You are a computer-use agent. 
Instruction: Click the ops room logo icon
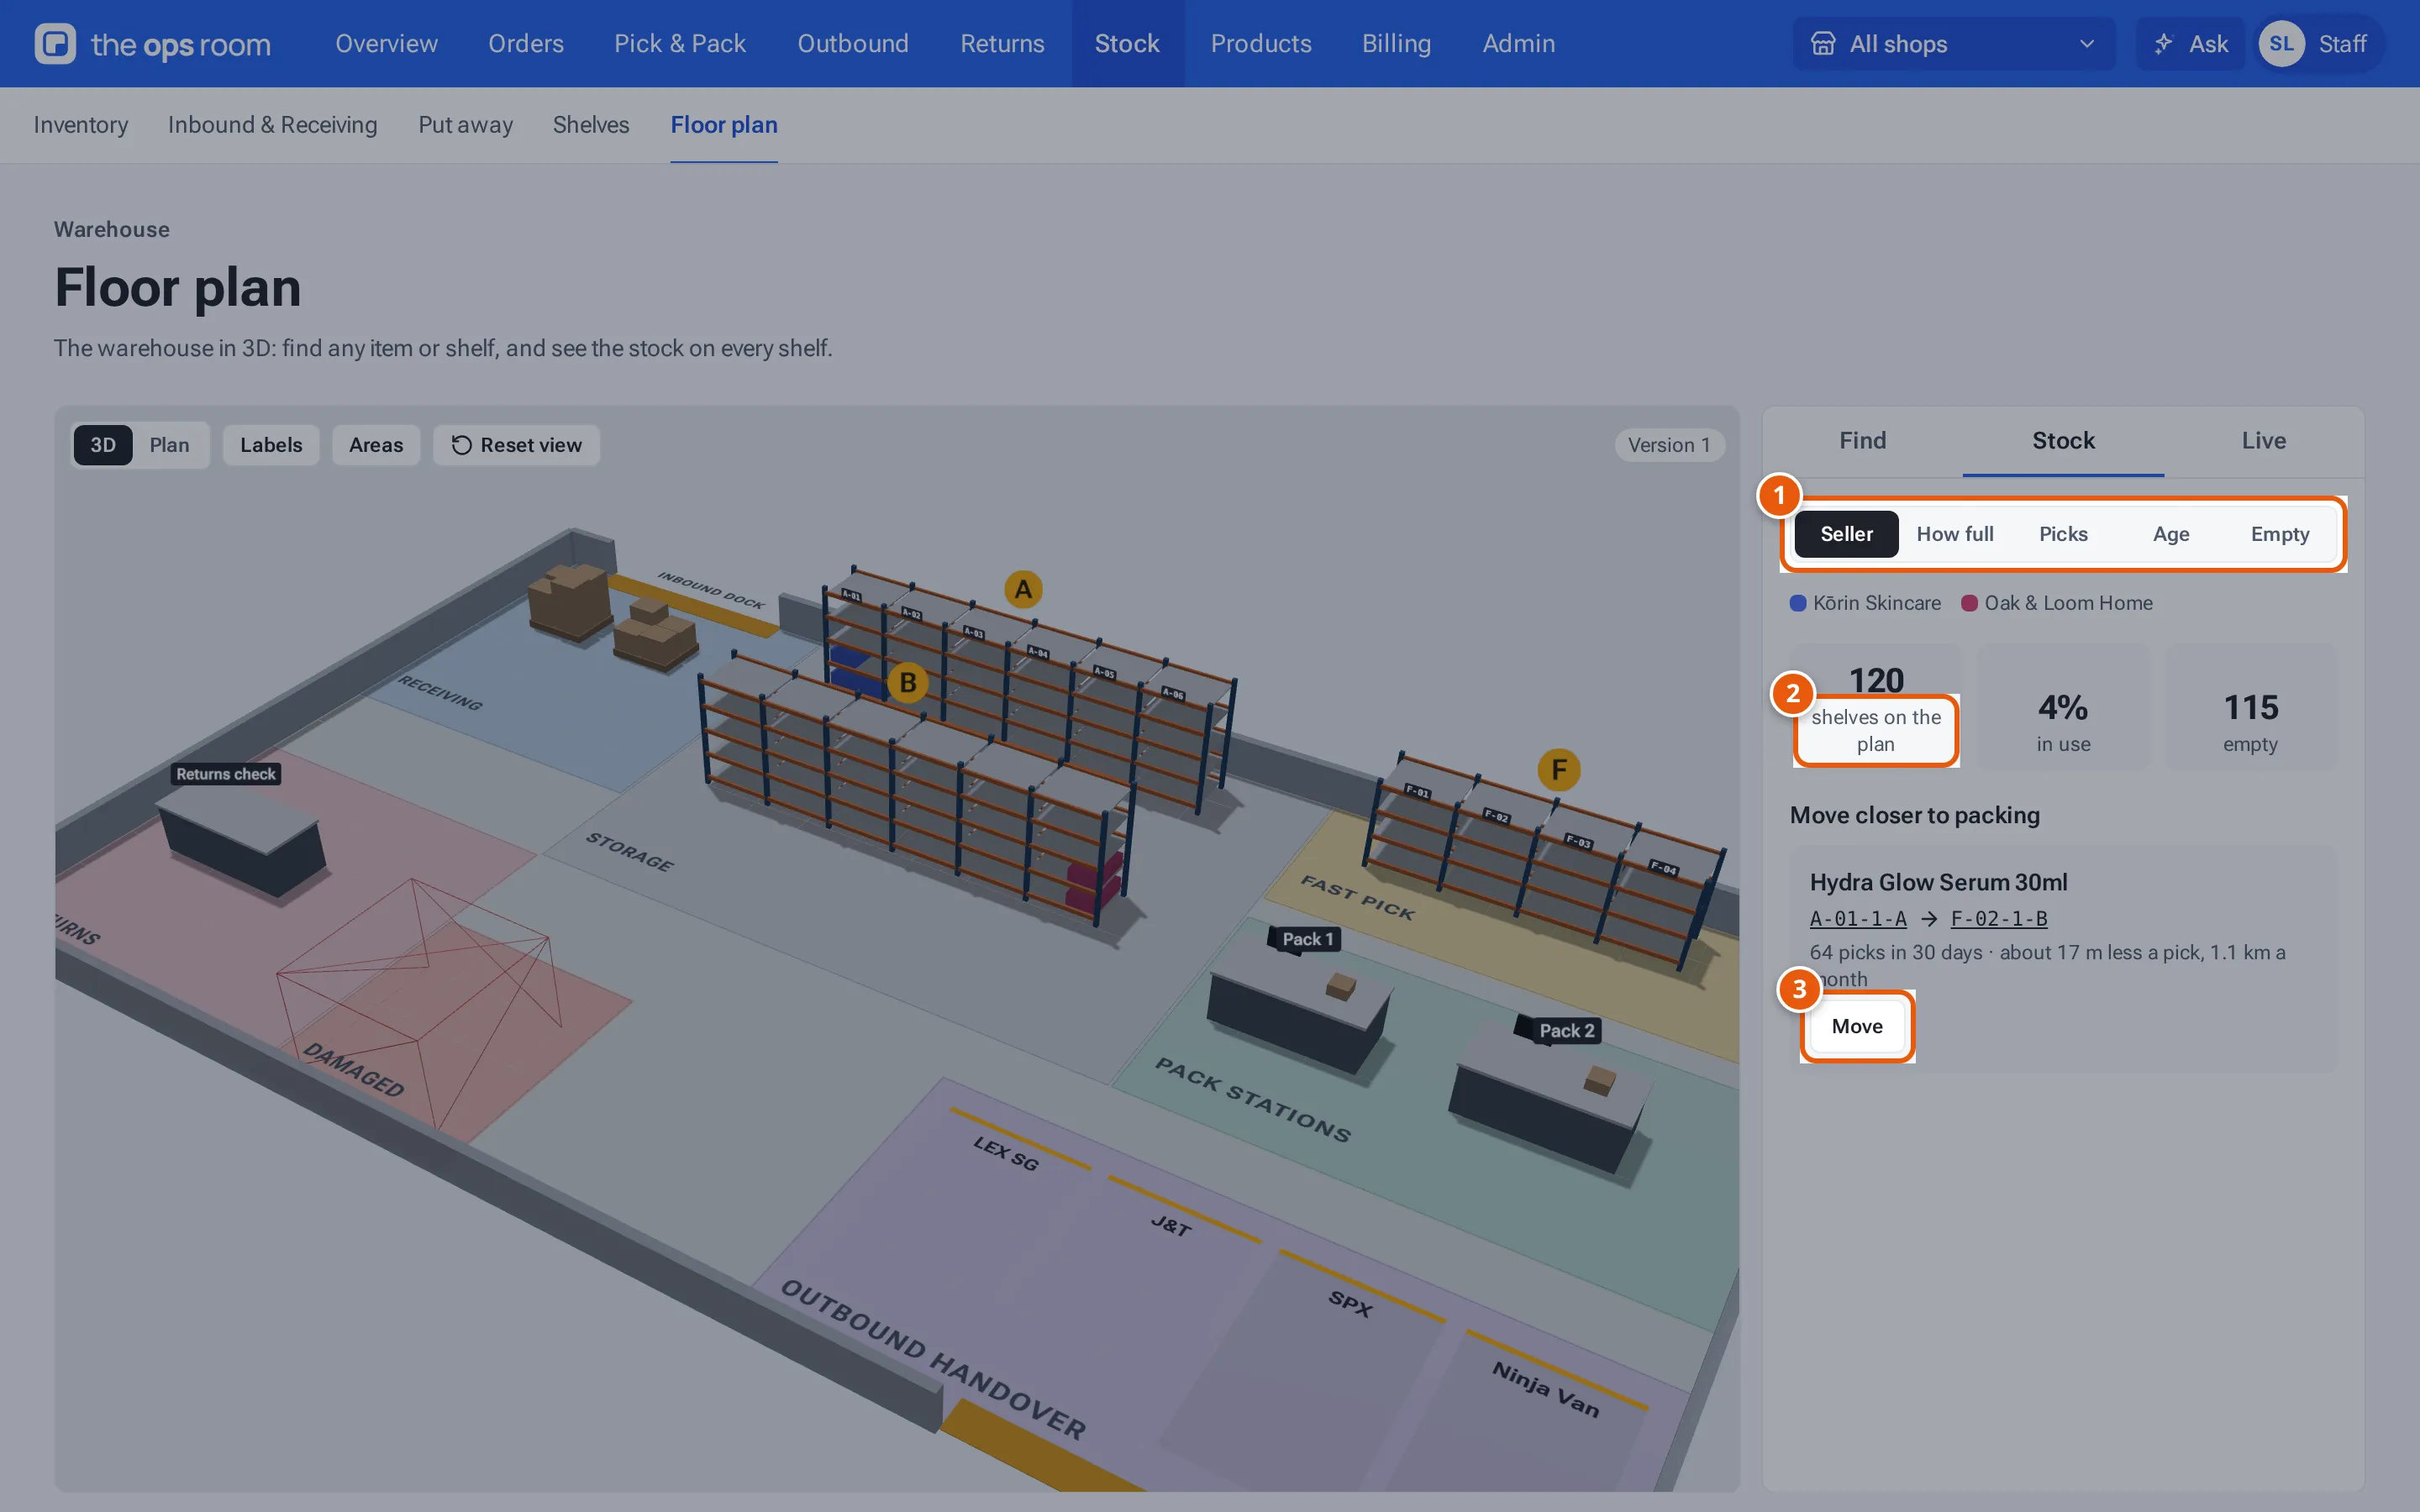[x=55, y=44]
